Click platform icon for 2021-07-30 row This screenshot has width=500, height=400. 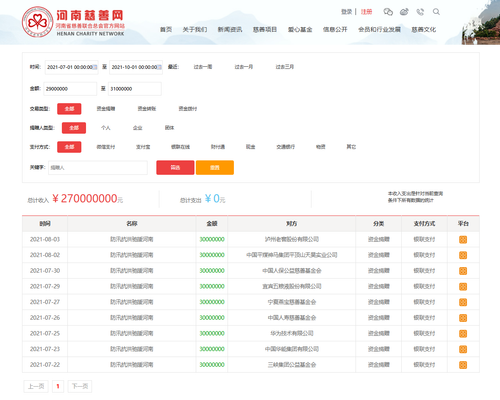pos(463,271)
